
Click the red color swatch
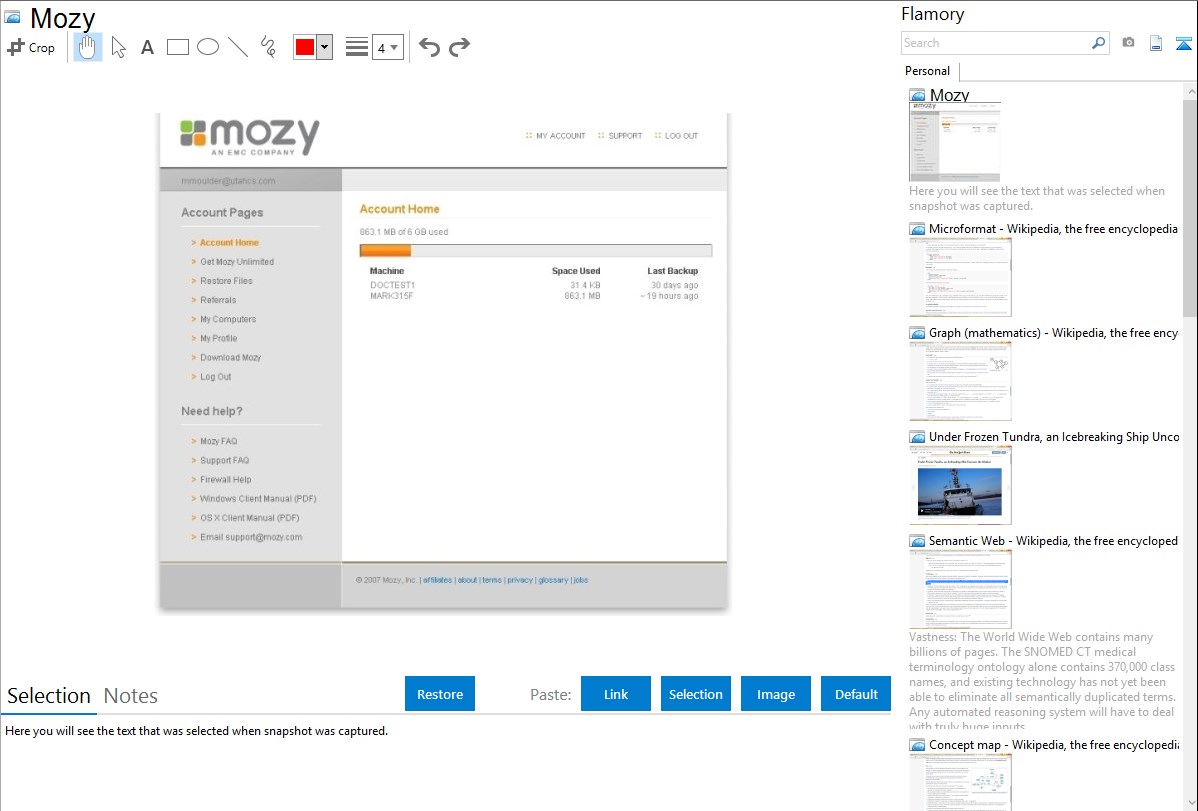(x=305, y=47)
